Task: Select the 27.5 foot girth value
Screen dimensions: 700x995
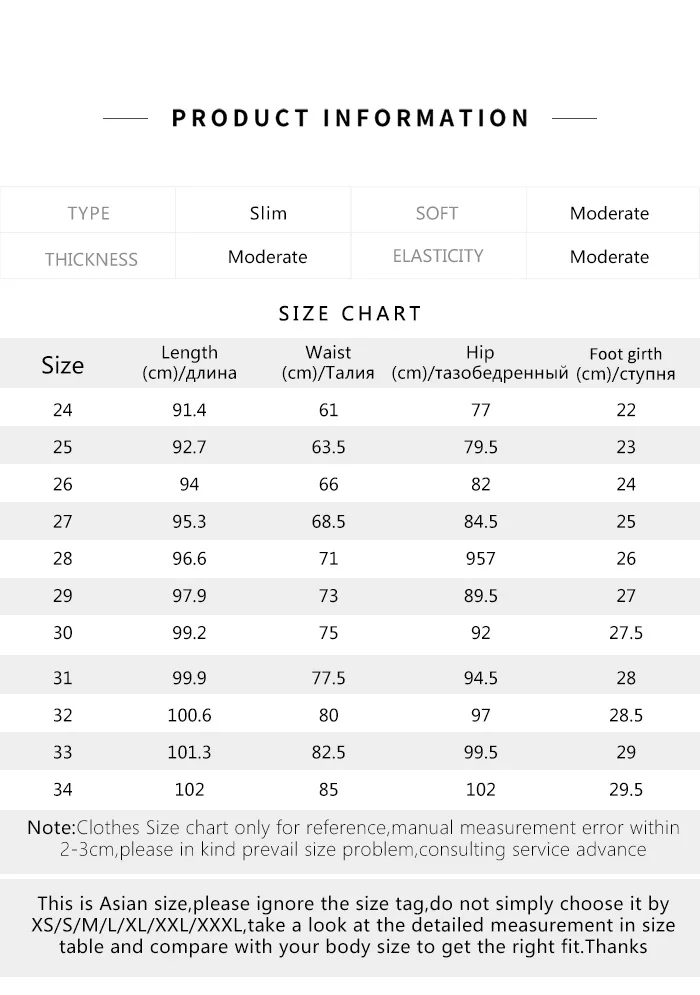Action: point(625,634)
